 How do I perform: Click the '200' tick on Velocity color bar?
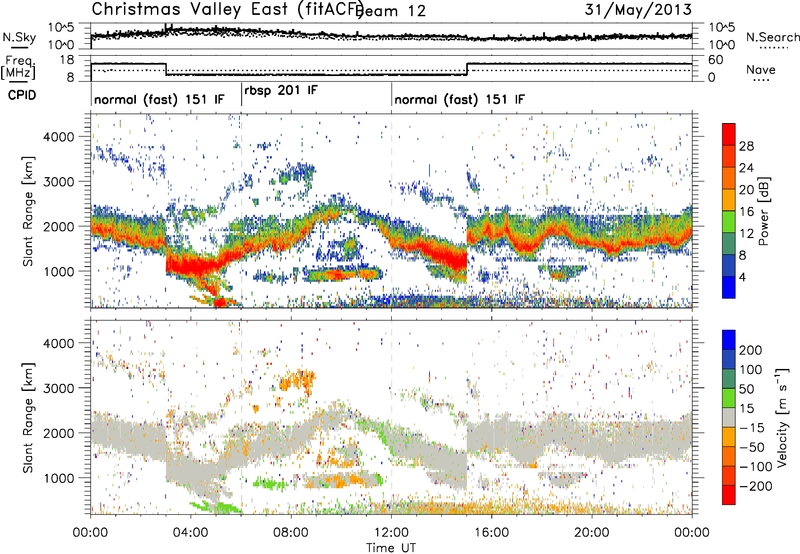point(750,350)
